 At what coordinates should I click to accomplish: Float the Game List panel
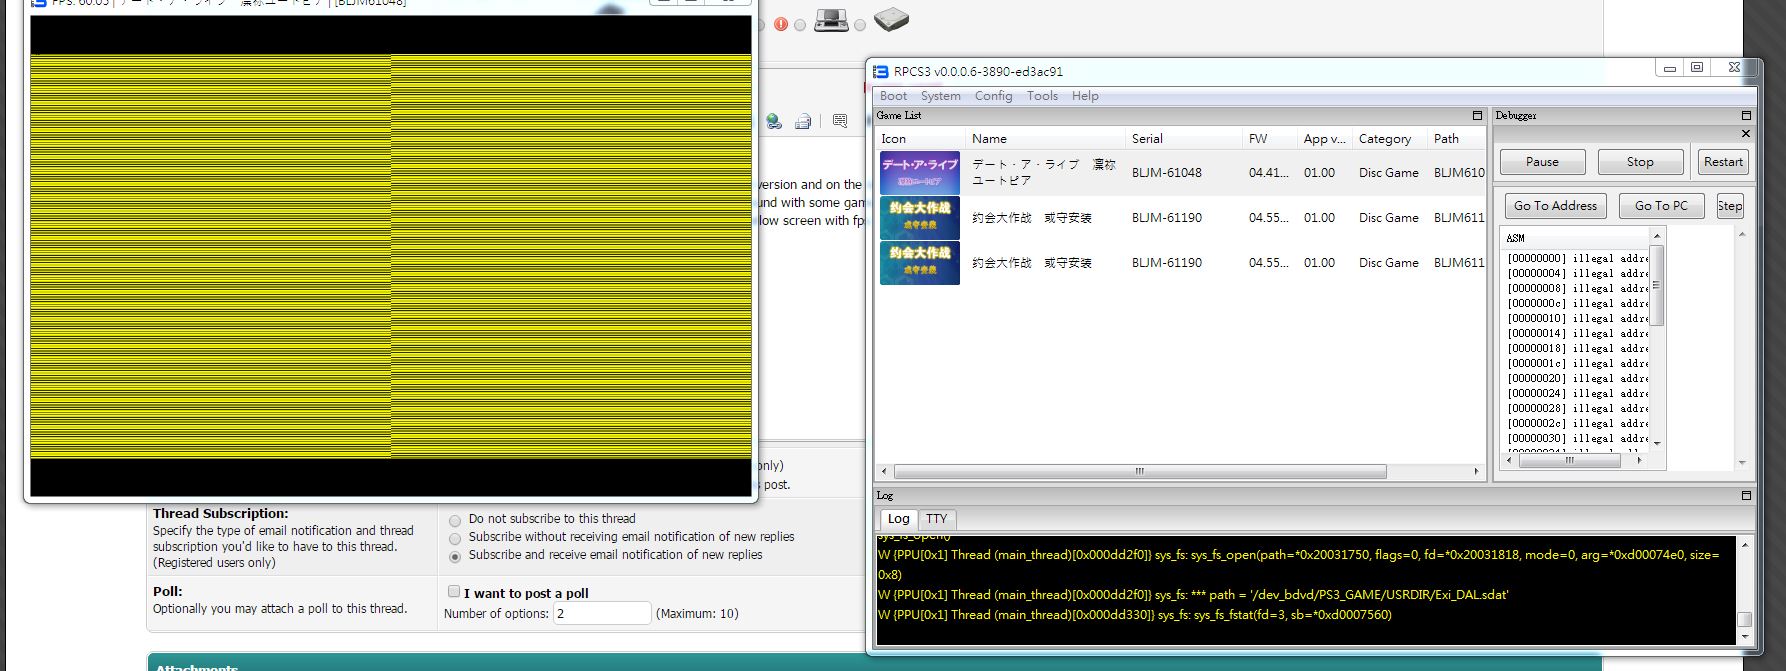[x=1477, y=116]
